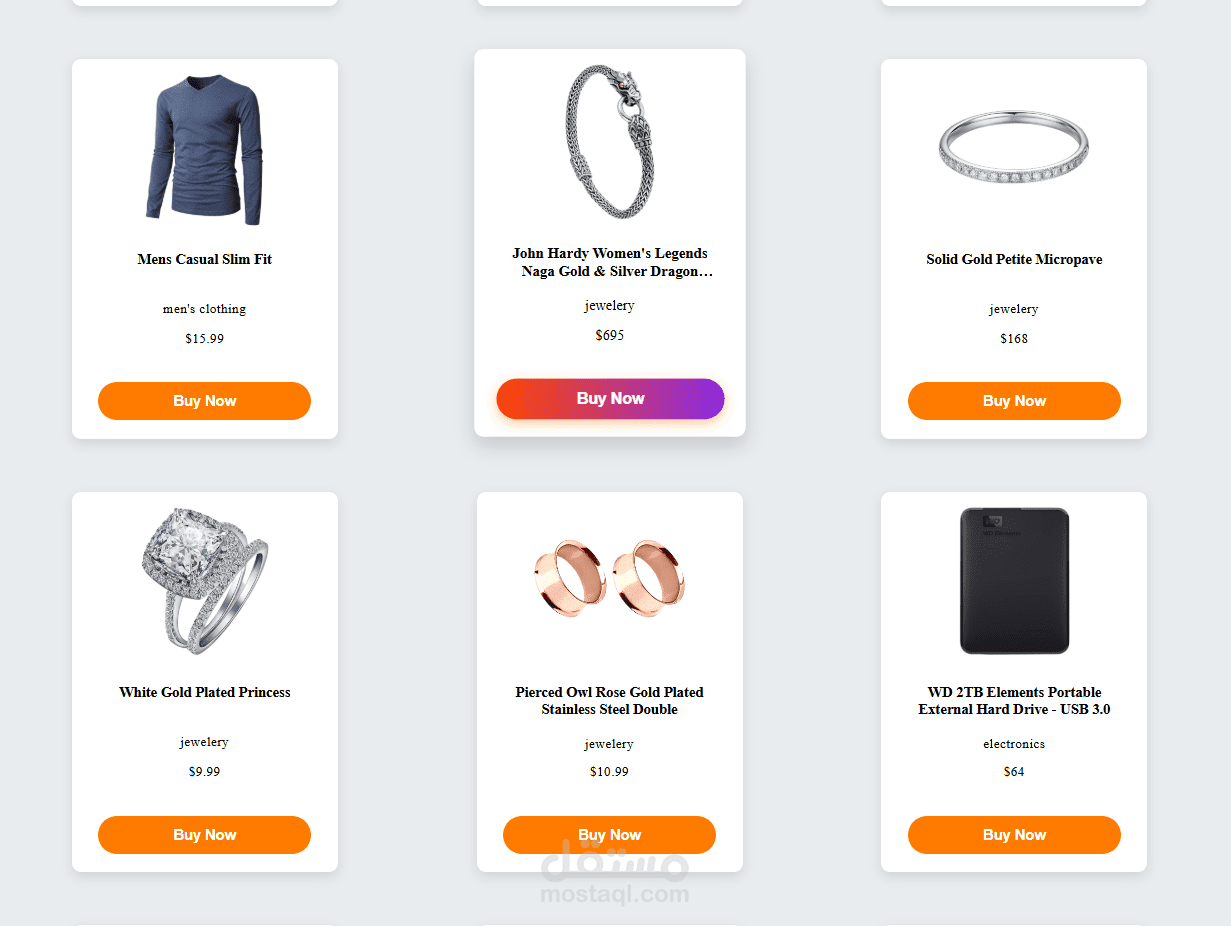
Task: Click Buy Now for Pierced Owl Rose Gold
Action: (x=609, y=835)
